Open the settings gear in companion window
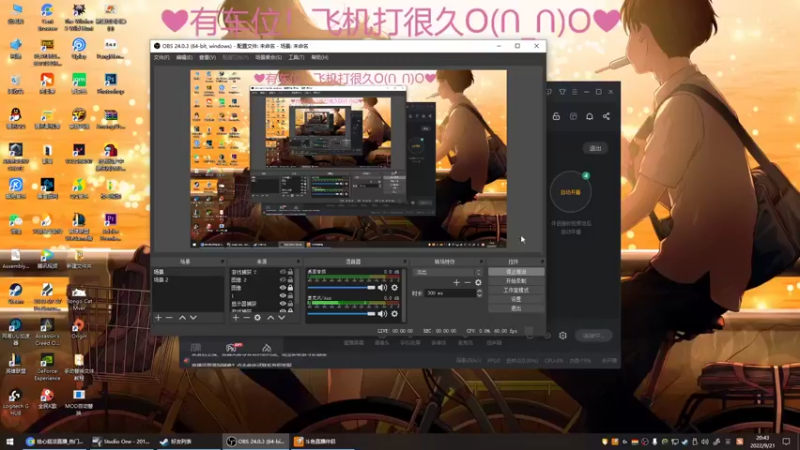The height and width of the screenshot is (450, 800). [563, 335]
